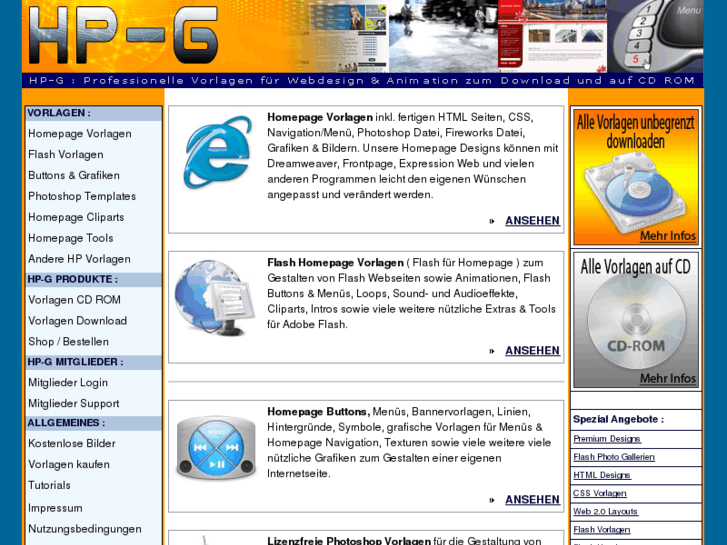Select Buttons & Grafiken menu entry
This screenshot has height=545, width=727.
[x=74, y=175]
